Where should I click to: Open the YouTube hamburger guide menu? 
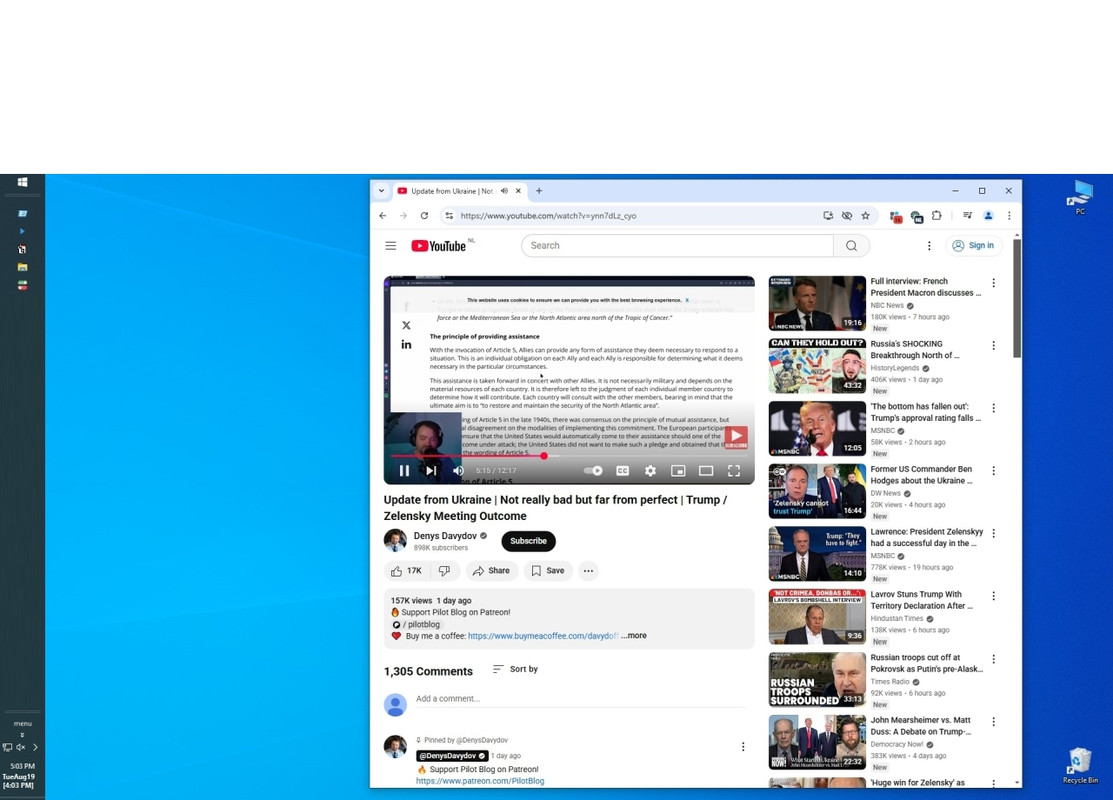[x=390, y=246]
